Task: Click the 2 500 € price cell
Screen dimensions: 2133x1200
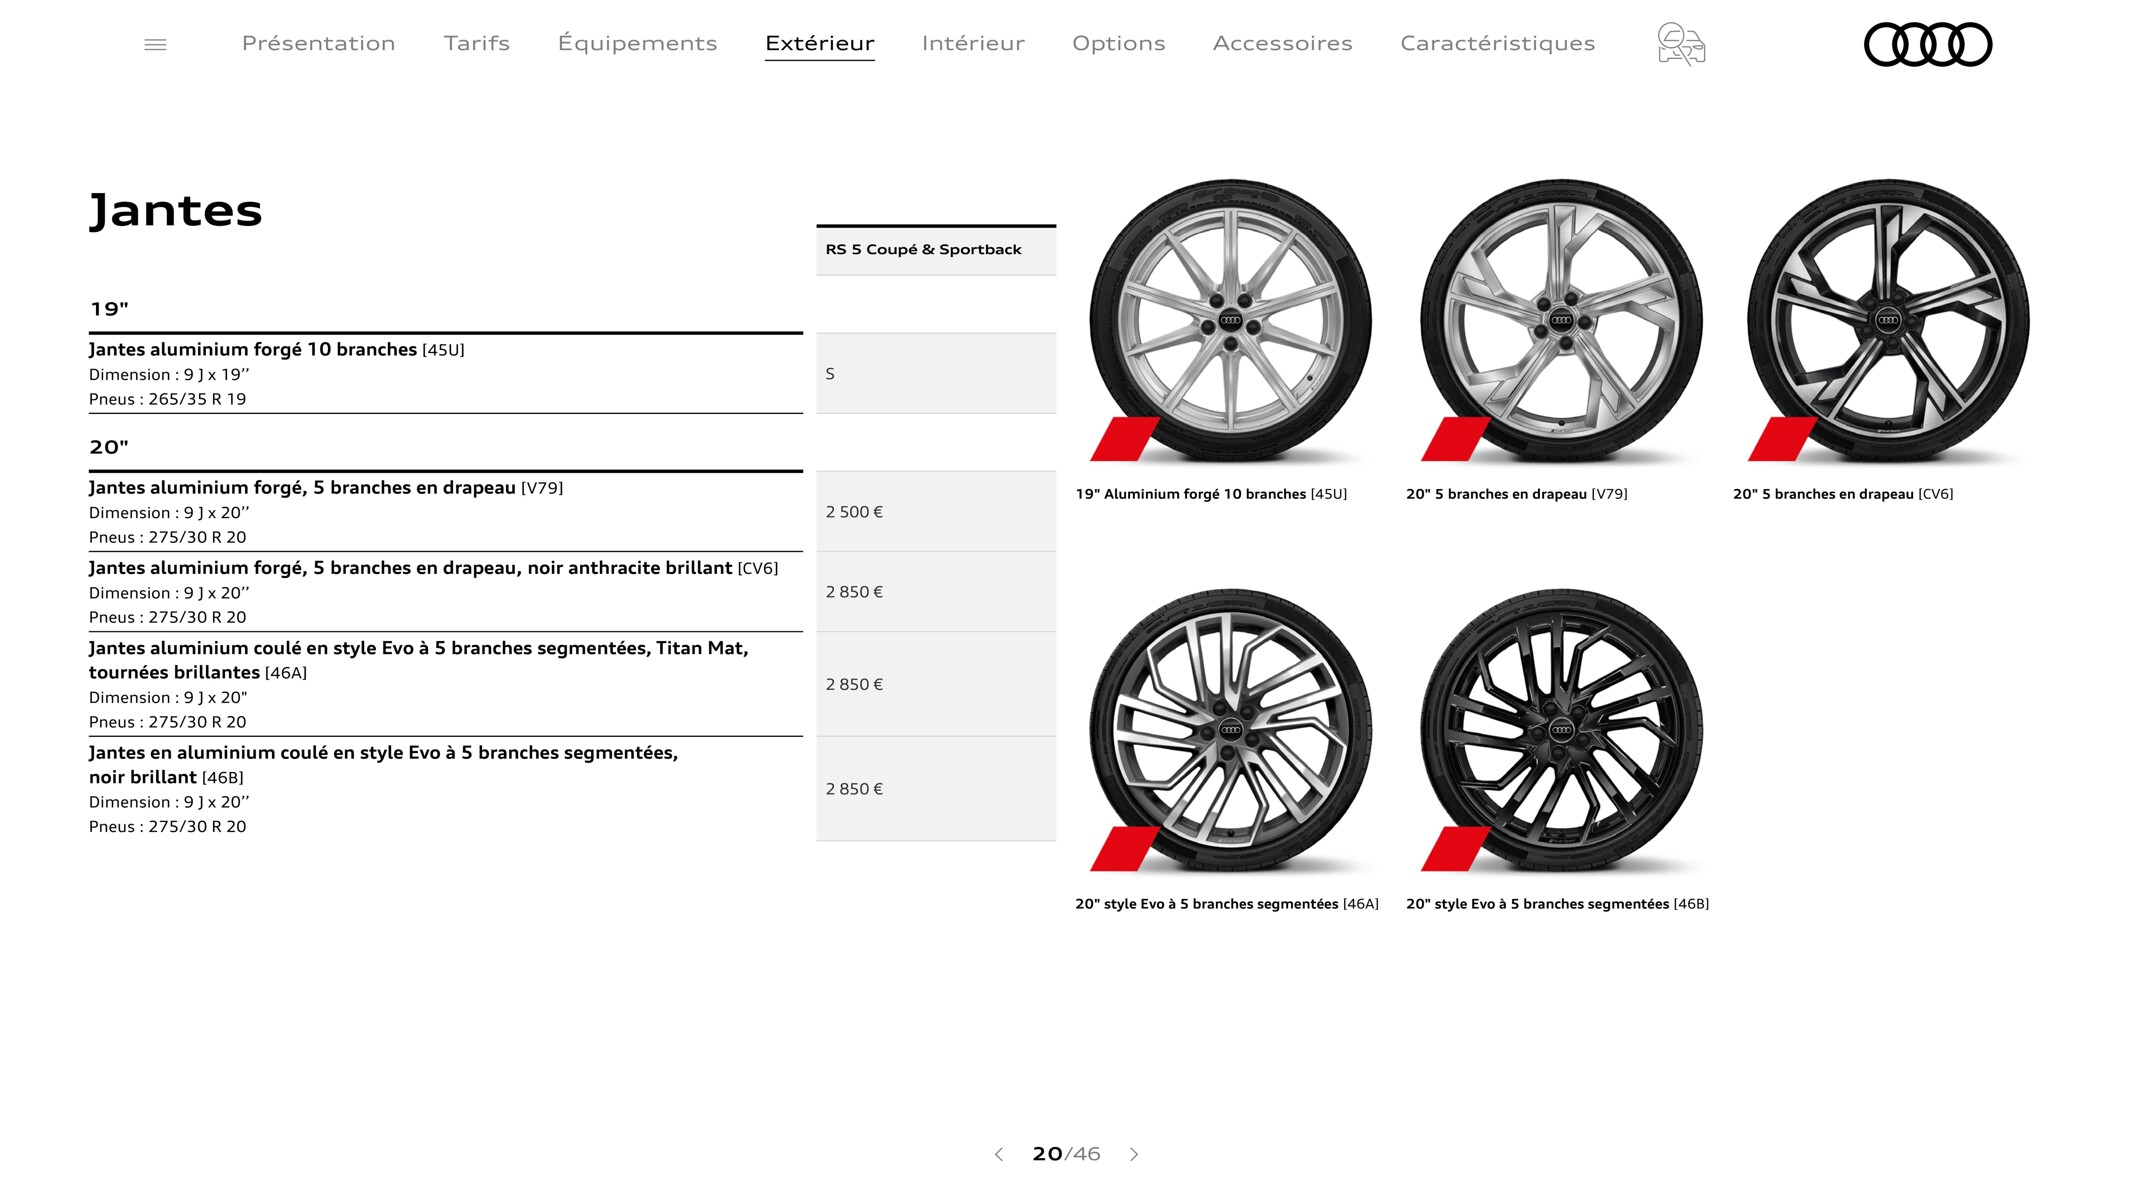Action: click(936, 512)
